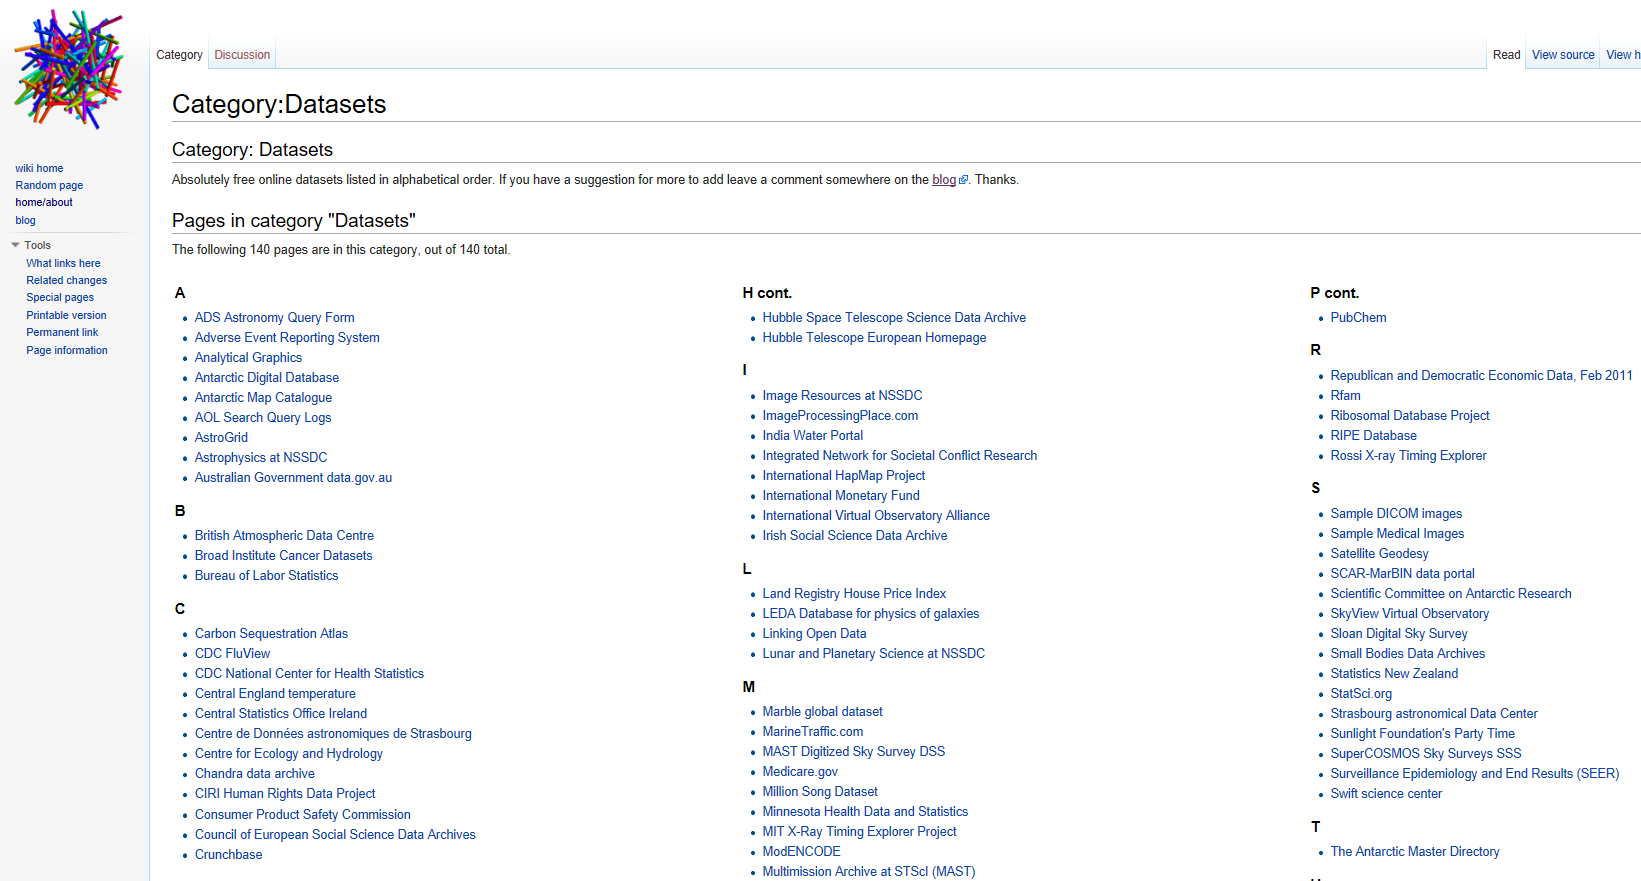Open MarineTraffic.com page
1641x881 pixels.
click(x=813, y=731)
